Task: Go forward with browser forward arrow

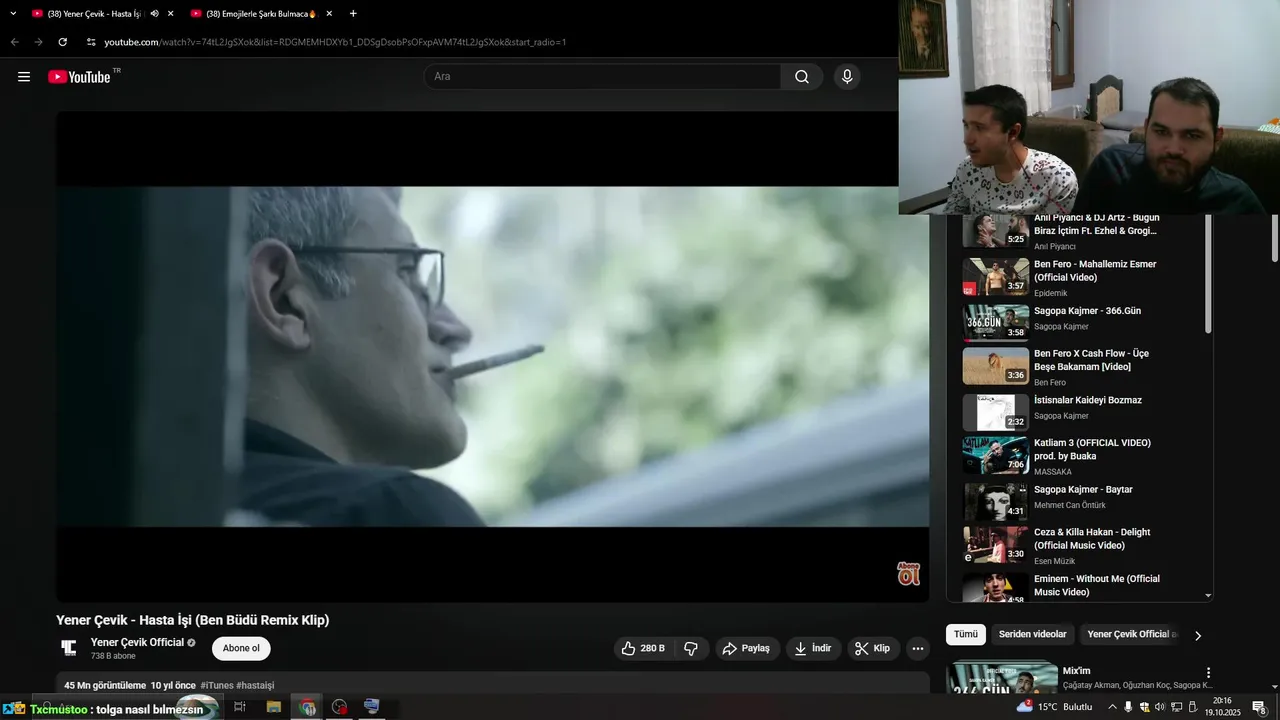Action: pos(38,42)
